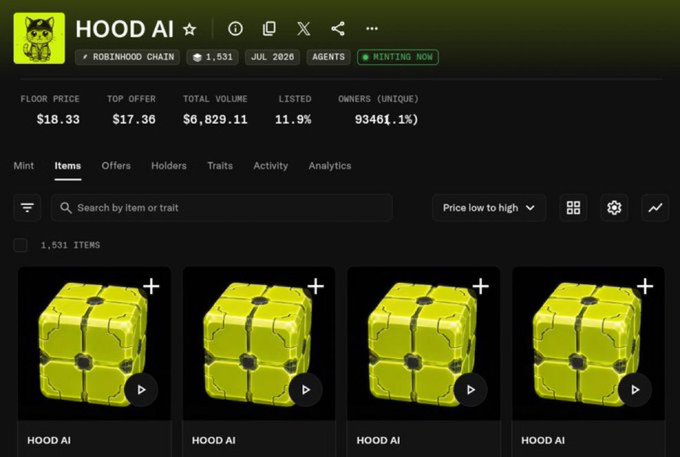Favorite the collection with the star icon
The width and height of the screenshot is (680, 457).
[190, 29]
